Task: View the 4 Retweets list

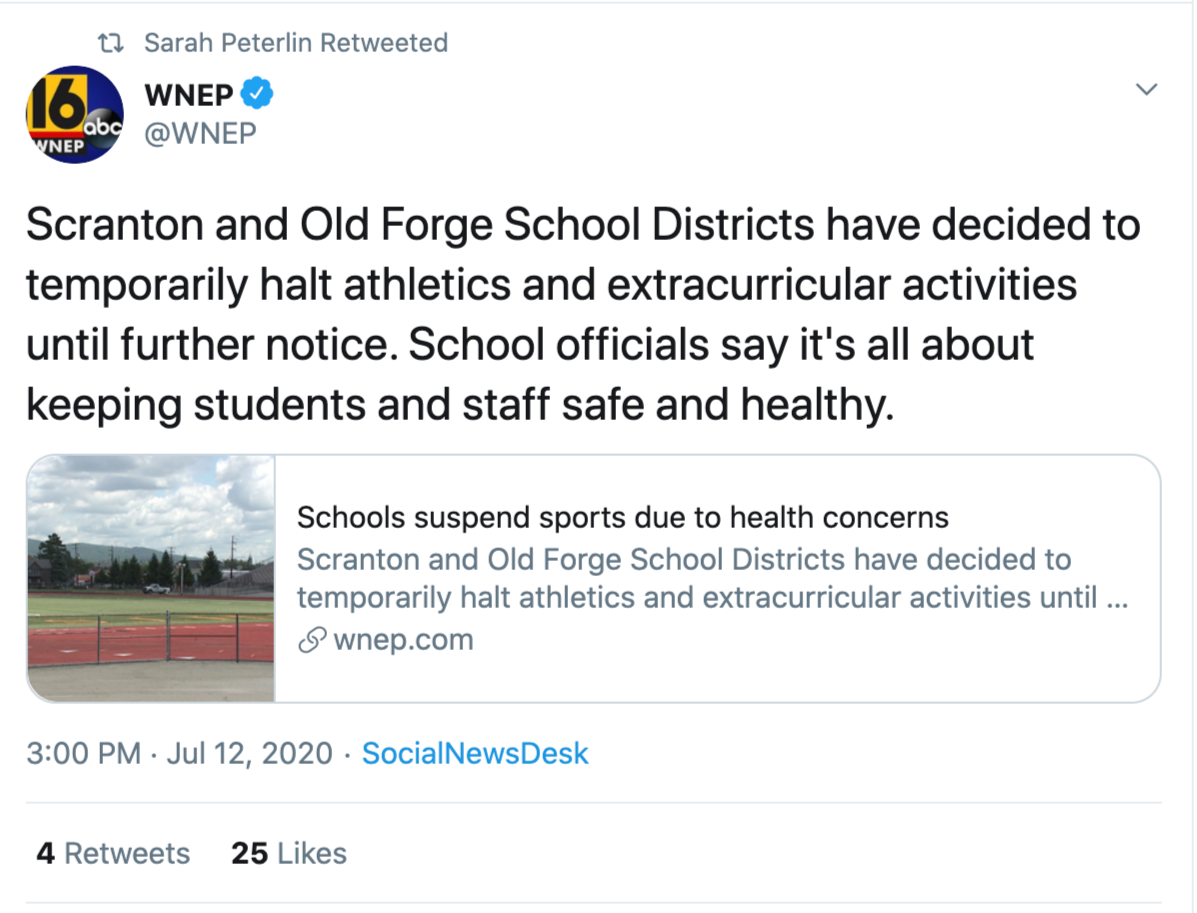Action: pyautogui.click(x=113, y=853)
